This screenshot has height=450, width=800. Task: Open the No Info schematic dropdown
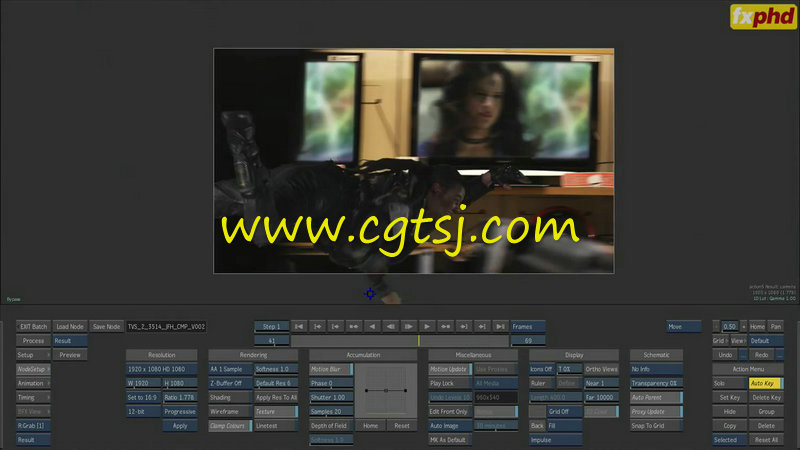tap(656, 369)
